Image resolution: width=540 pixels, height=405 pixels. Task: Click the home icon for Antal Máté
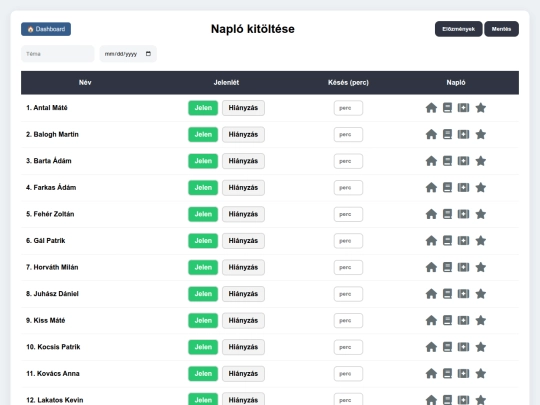(x=431, y=108)
